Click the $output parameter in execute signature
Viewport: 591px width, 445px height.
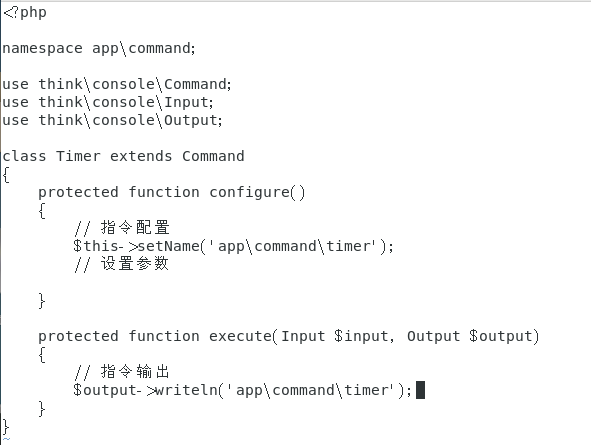pos(501,336)
